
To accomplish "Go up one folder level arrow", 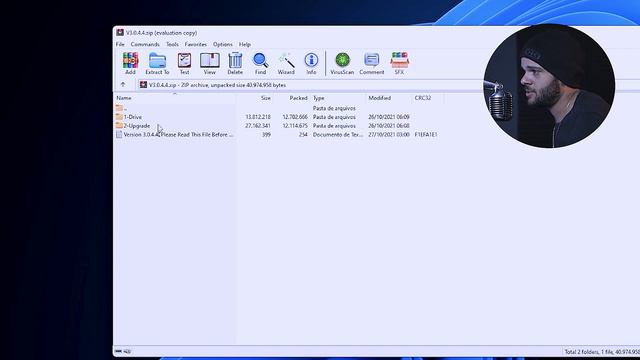I will tap(123, 84).
